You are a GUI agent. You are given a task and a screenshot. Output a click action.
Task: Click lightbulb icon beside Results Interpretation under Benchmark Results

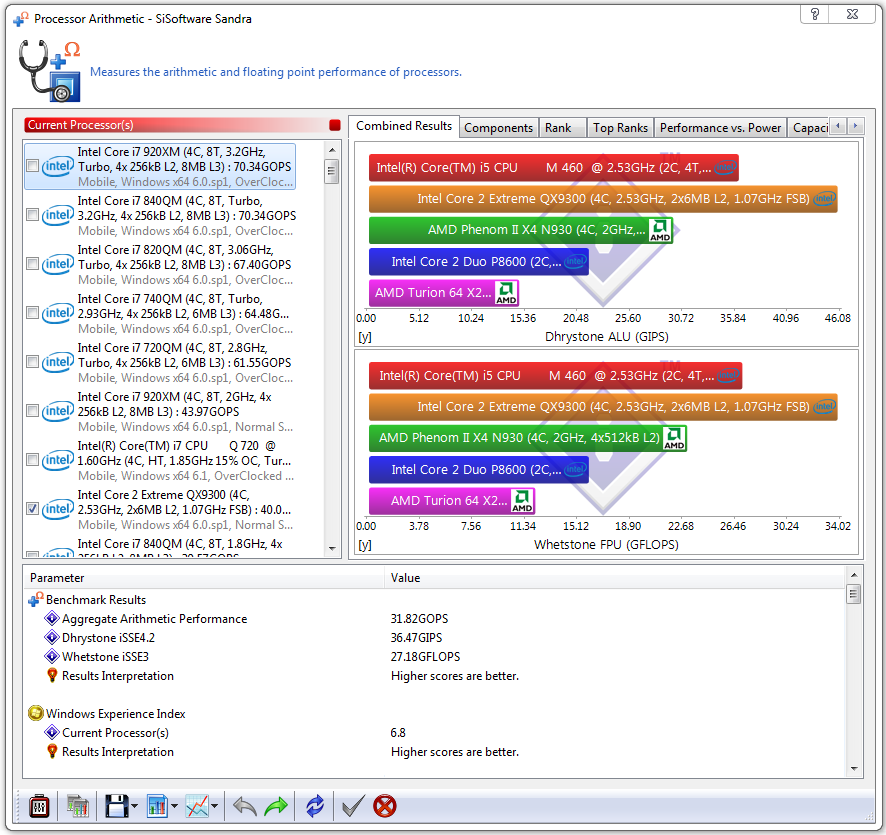(52, 675)
